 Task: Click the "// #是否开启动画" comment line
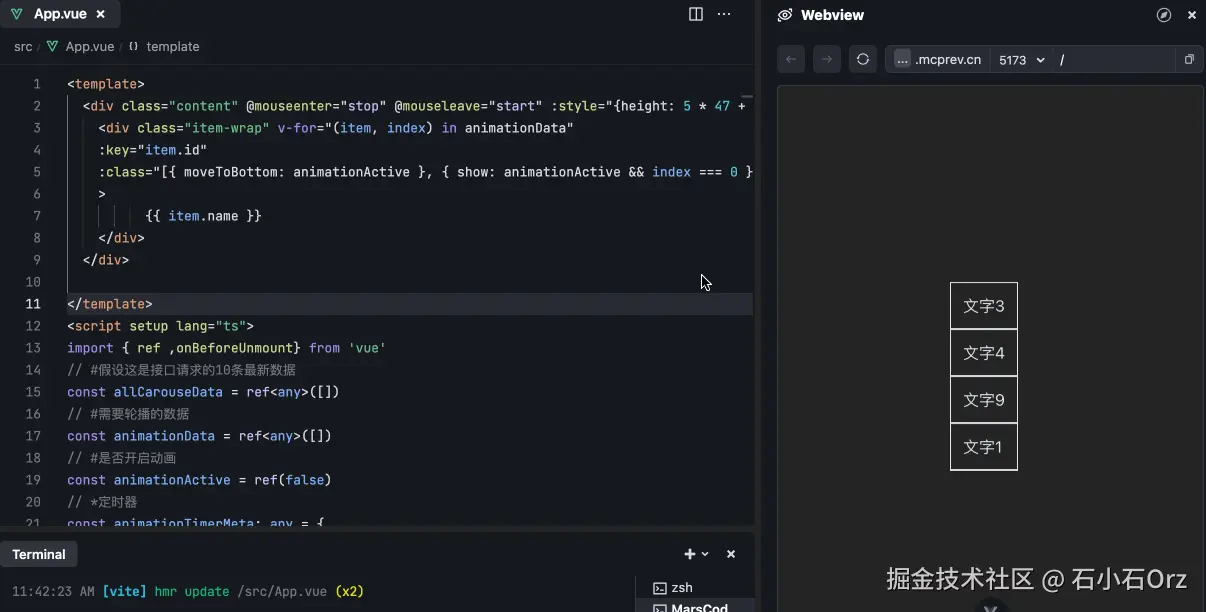point(121,458)
